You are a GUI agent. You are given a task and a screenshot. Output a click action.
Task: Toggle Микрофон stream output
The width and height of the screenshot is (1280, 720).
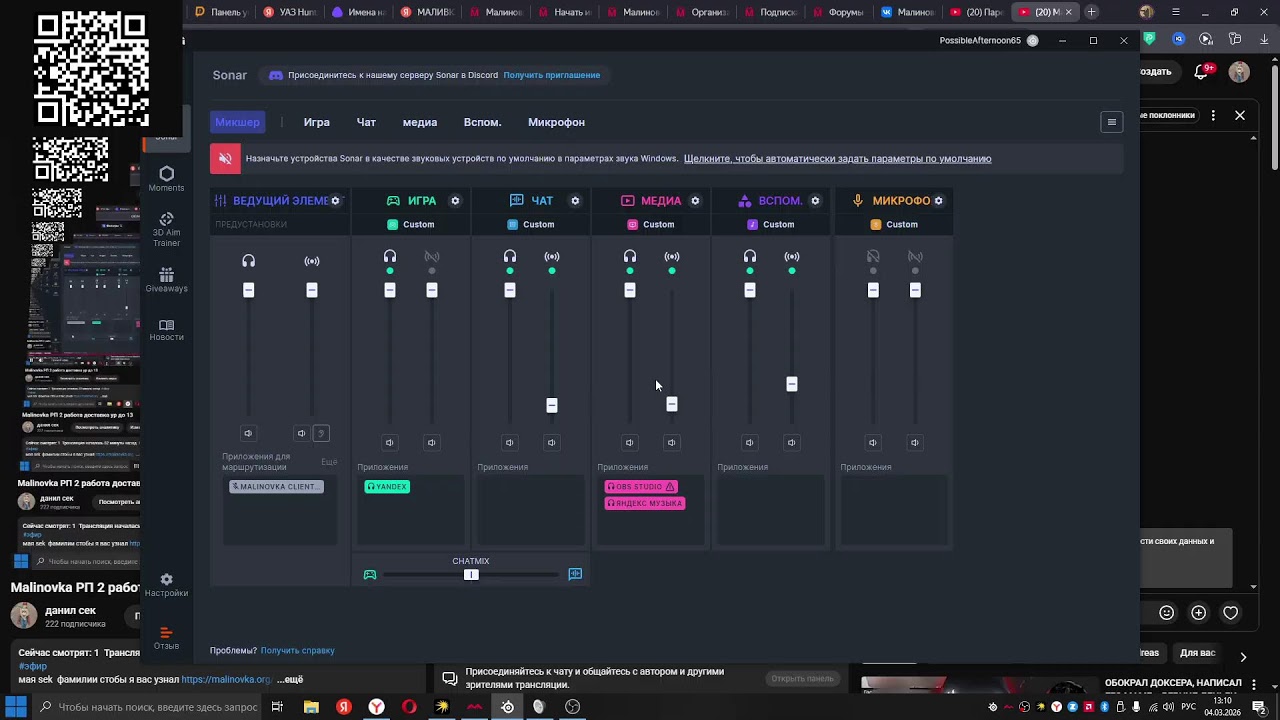pyautogui.click(x=915, y=257)
